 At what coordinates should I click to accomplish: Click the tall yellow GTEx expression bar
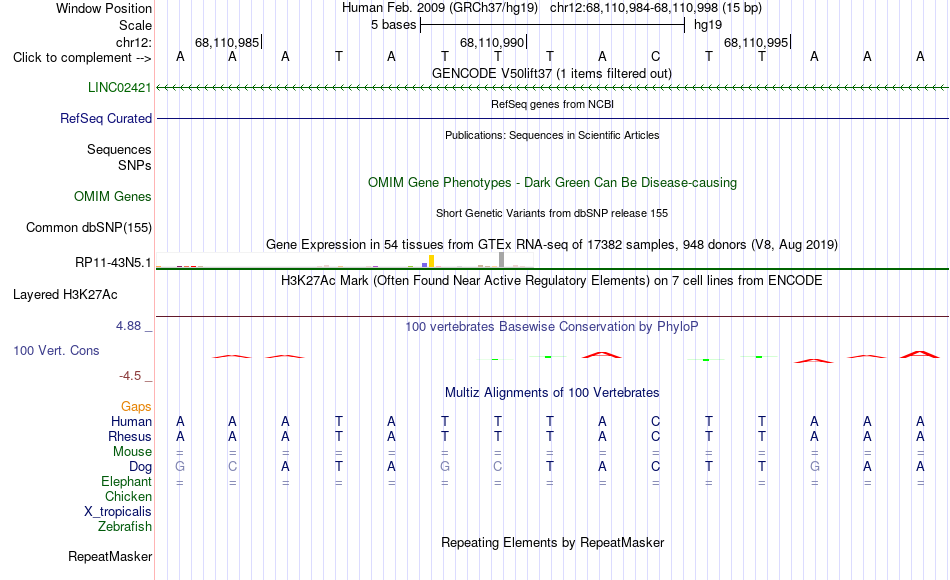pos(431,261)
